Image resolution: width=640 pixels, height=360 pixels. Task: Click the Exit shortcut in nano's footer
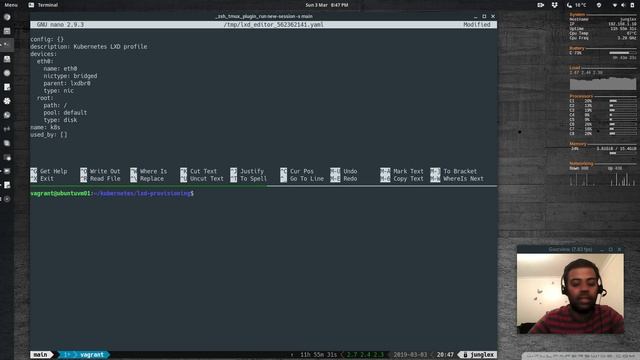(42, 179)
